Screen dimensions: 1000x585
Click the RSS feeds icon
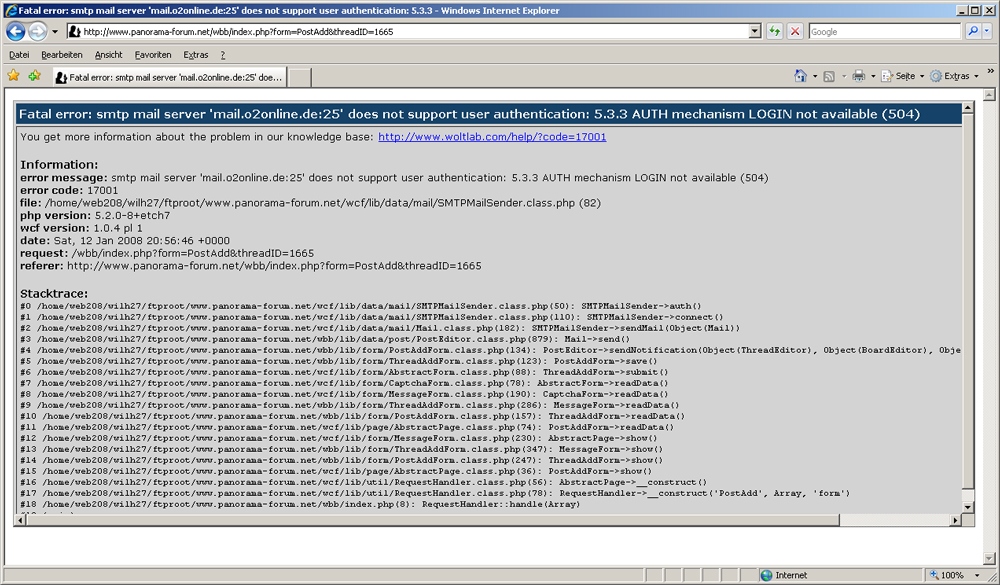[828, 76]
